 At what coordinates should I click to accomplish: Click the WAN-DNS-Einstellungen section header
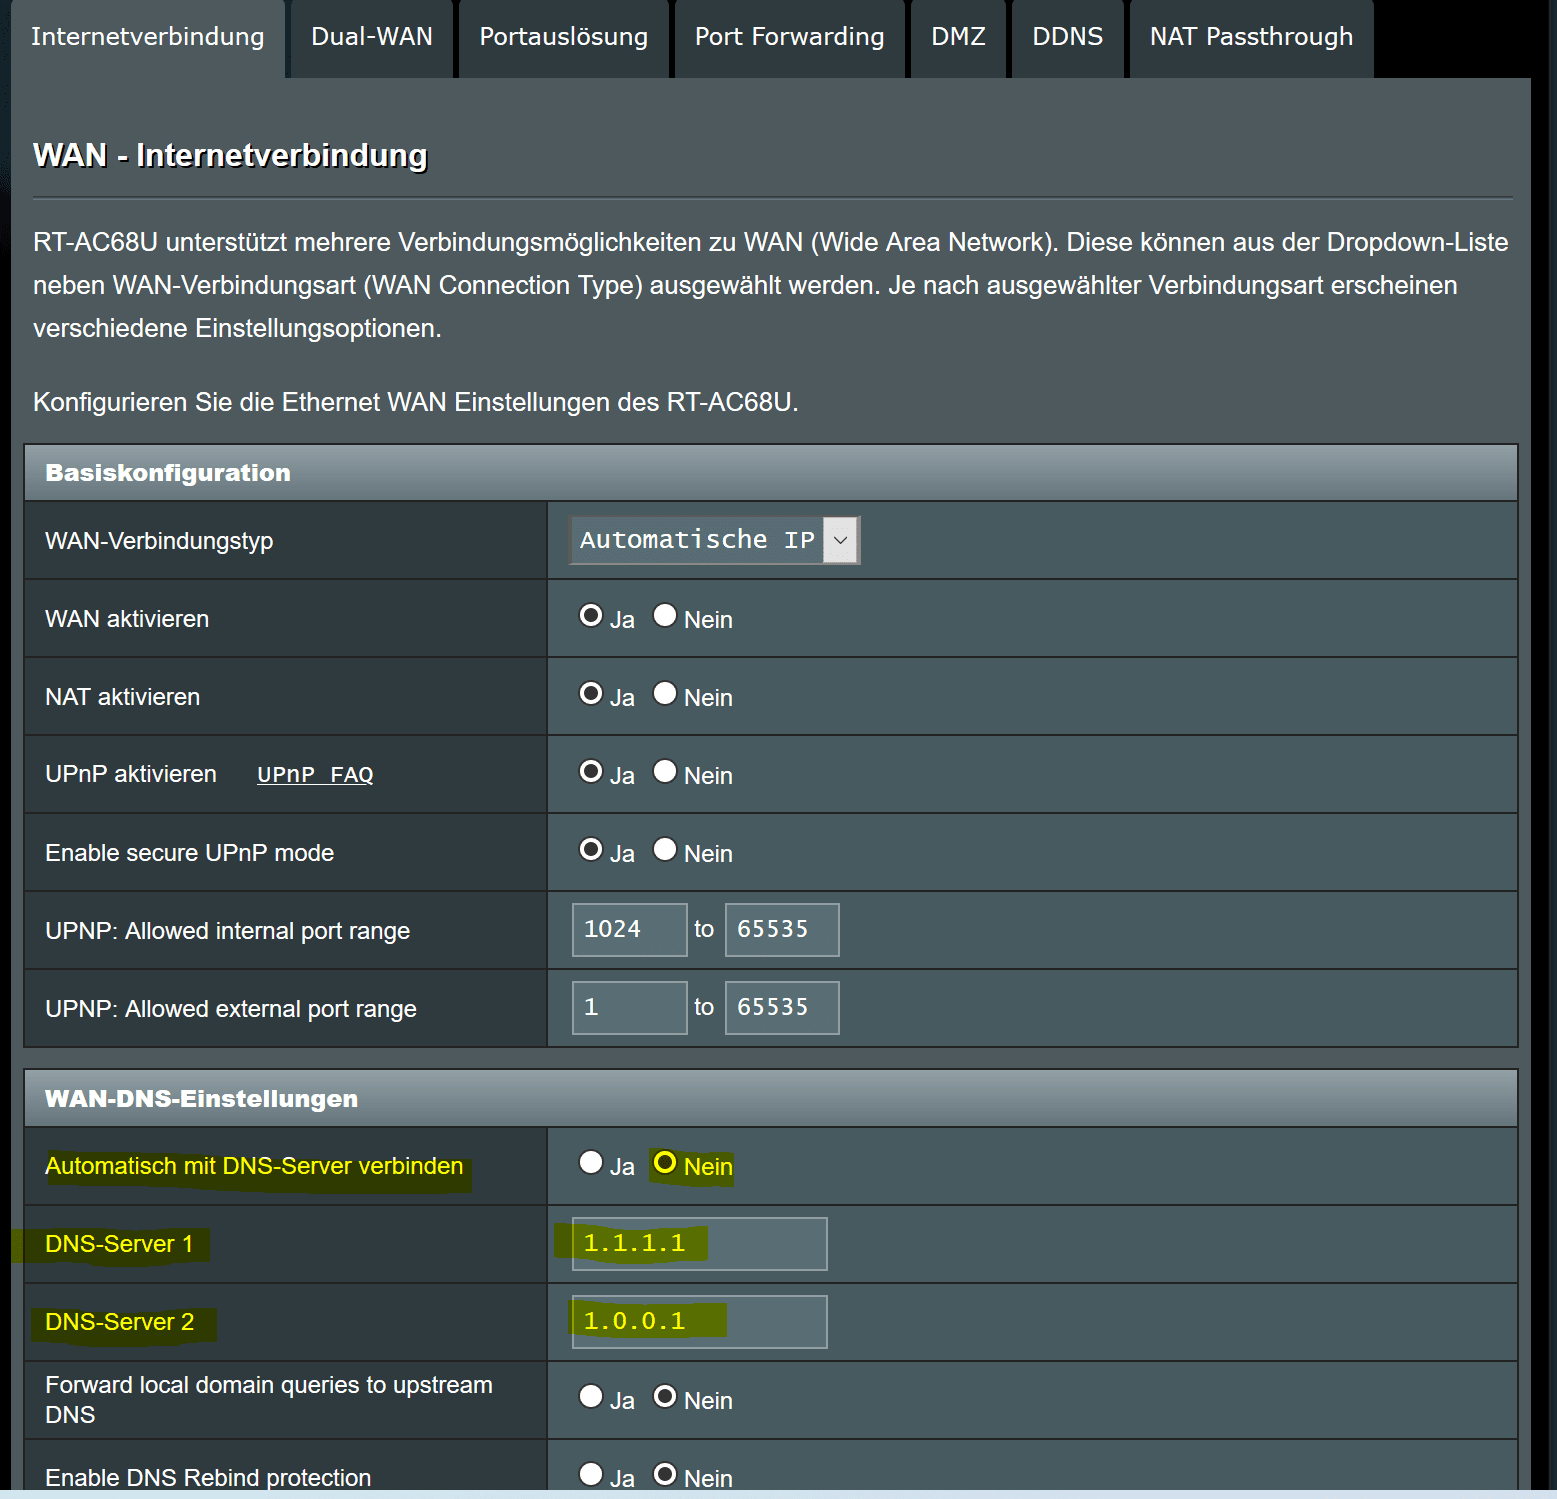tap(771, 1099)
